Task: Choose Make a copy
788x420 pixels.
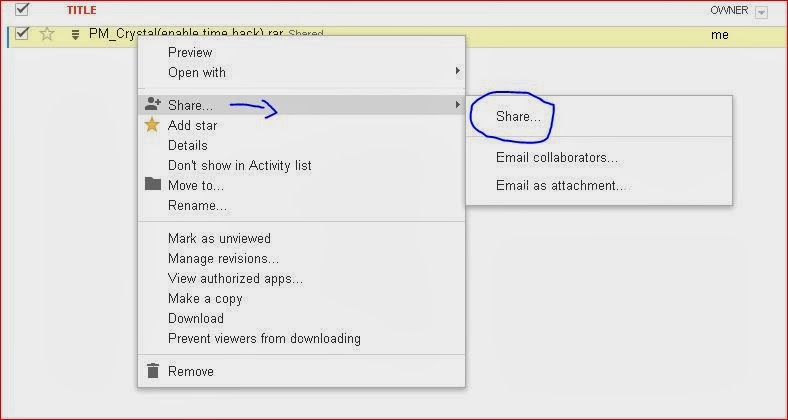Action: [205, 298]
